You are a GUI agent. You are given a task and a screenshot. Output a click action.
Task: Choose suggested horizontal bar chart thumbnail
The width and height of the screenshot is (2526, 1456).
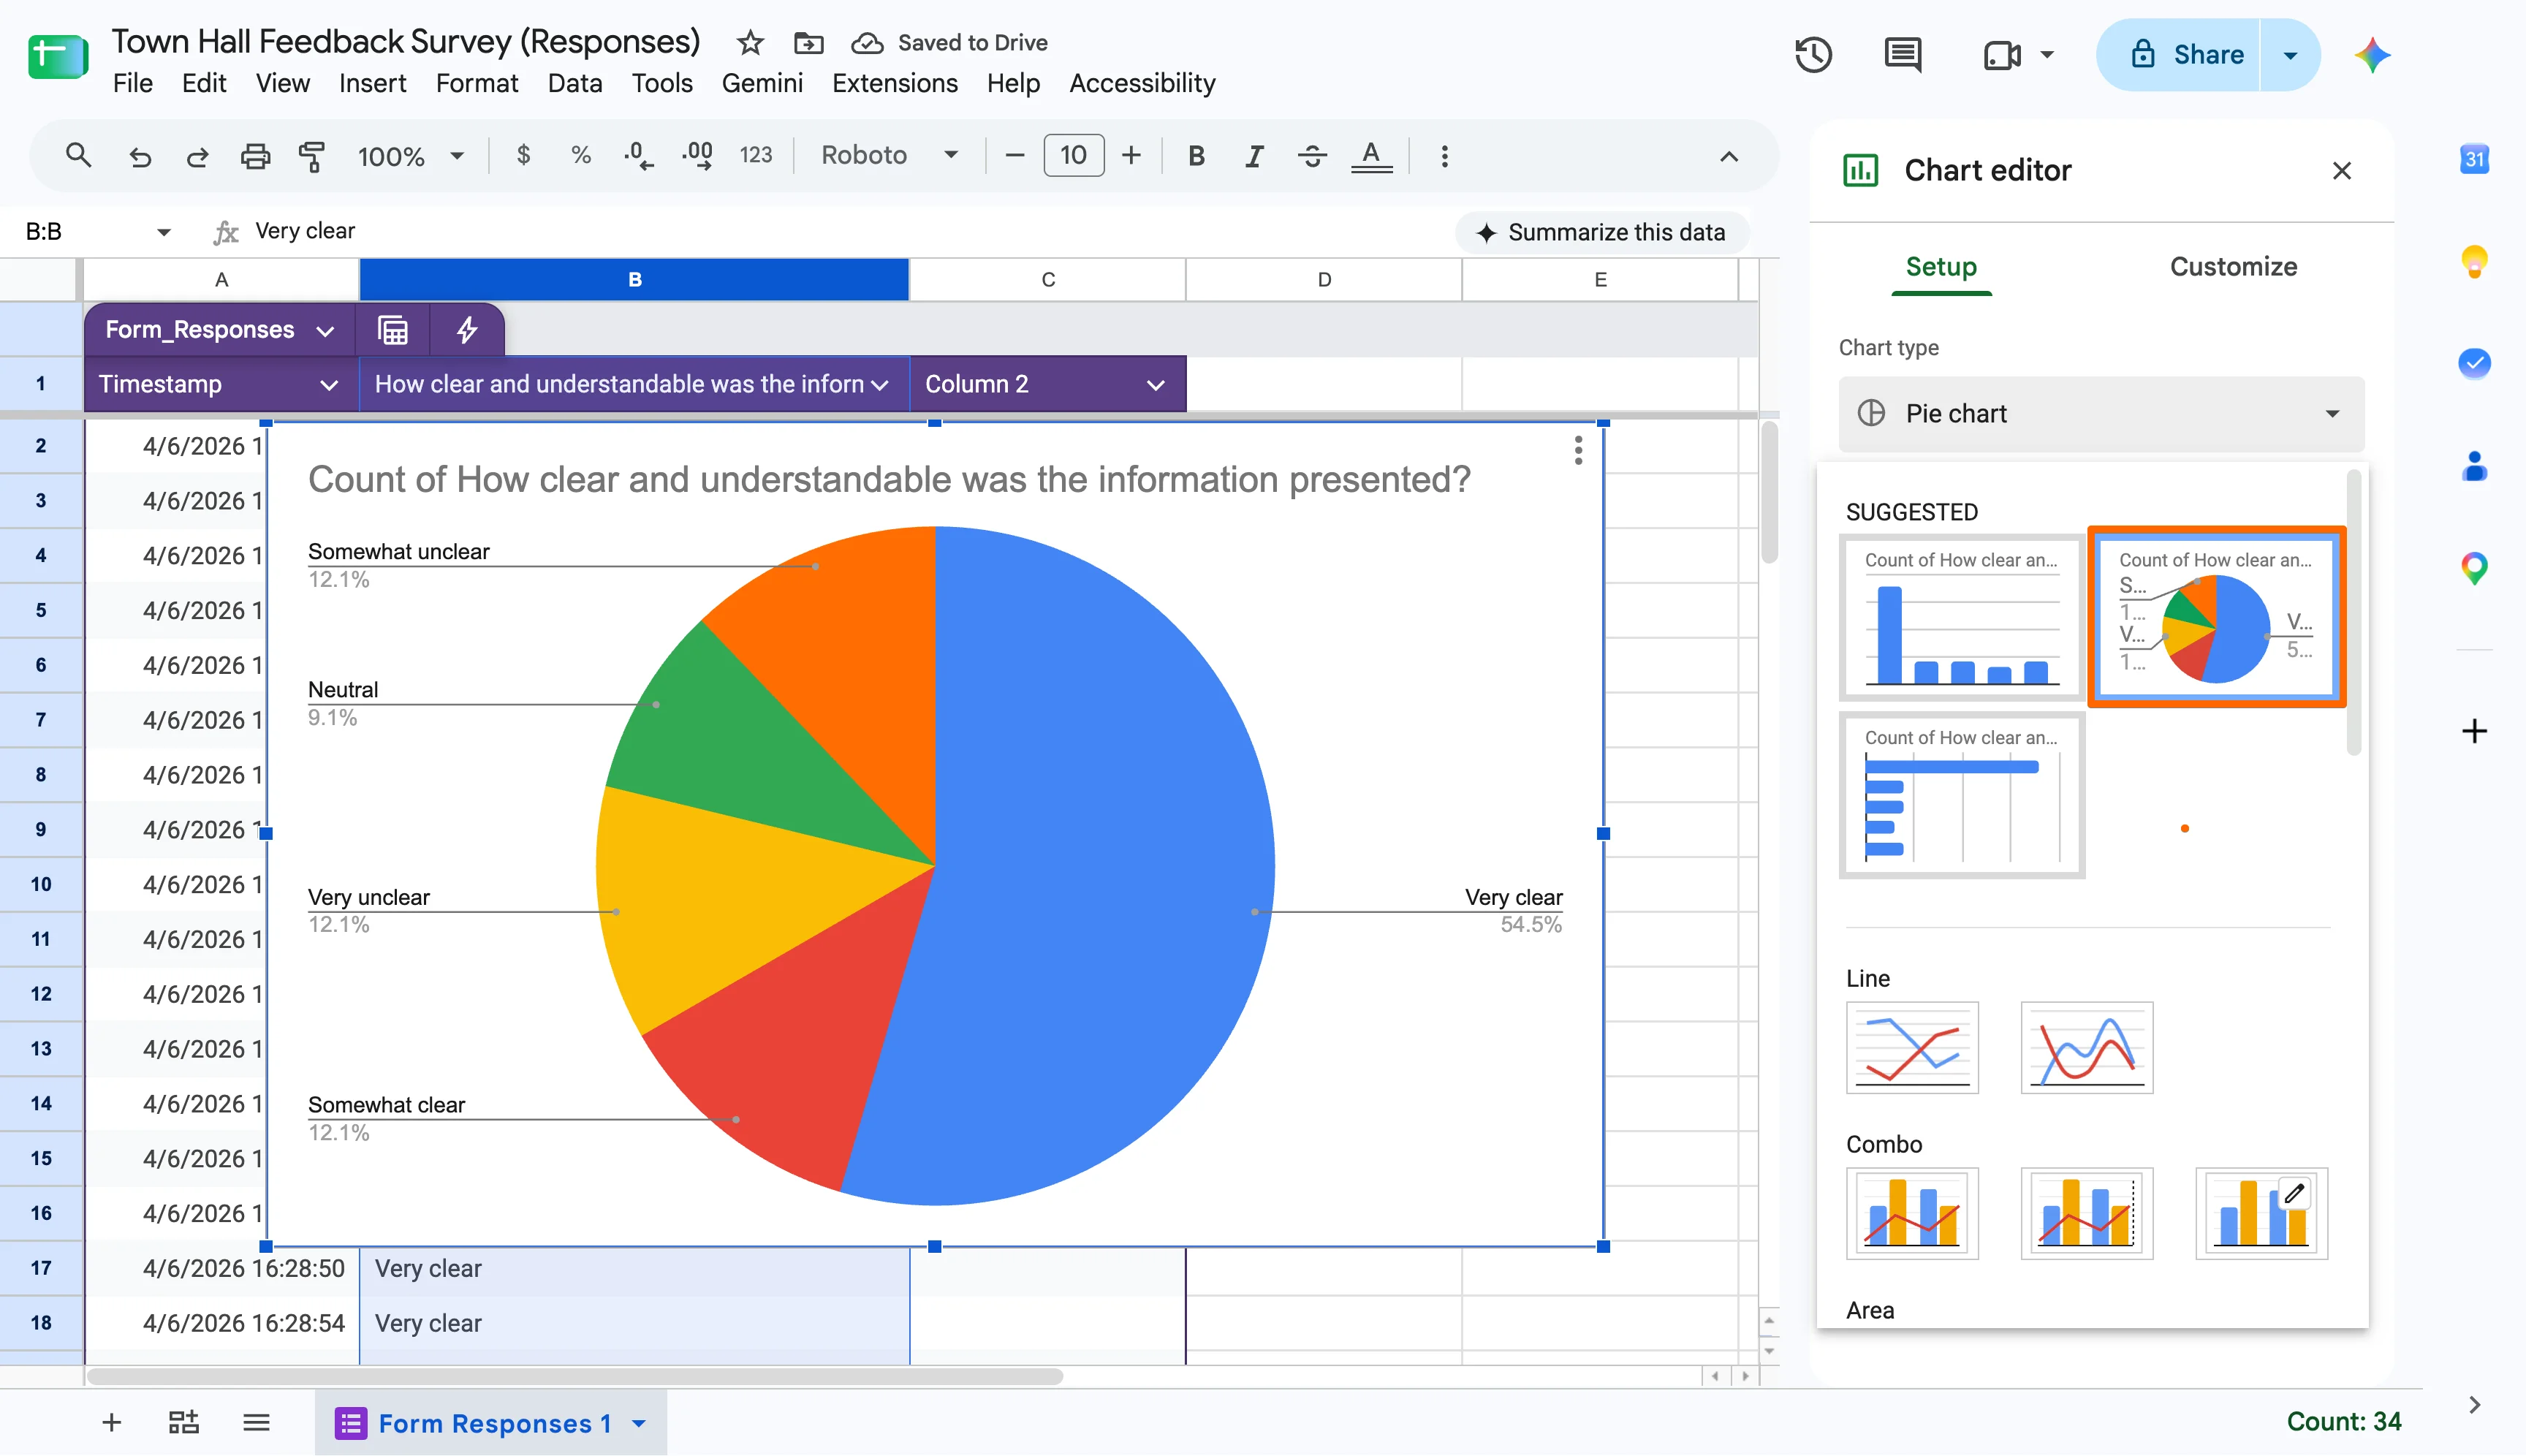(1961, 795)
